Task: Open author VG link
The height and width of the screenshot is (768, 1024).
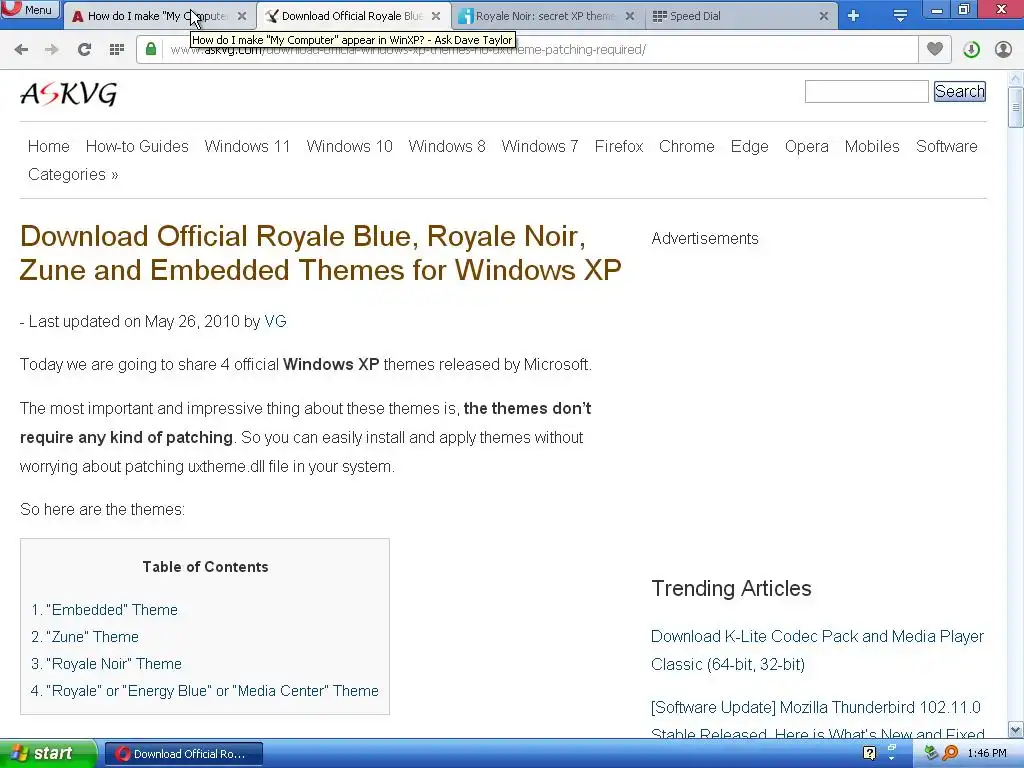Action: (x=275, y=321)
